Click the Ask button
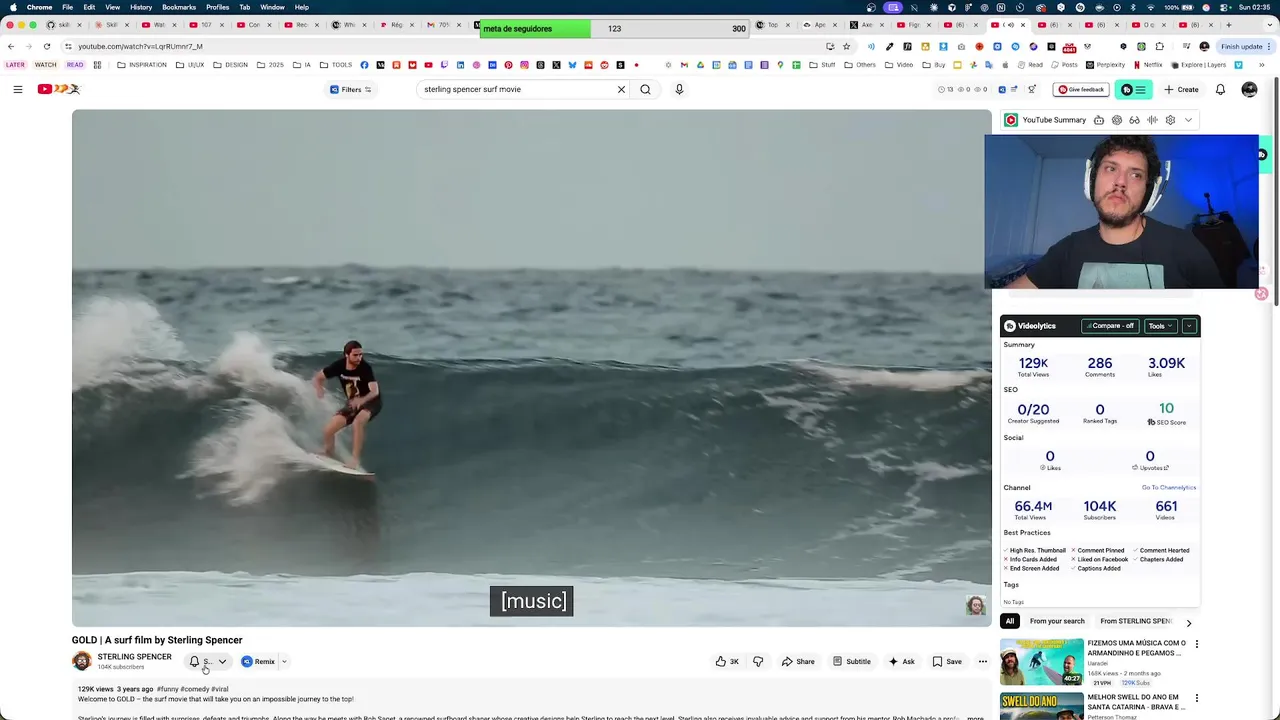 pyautogui.click(x=901, y=661)
